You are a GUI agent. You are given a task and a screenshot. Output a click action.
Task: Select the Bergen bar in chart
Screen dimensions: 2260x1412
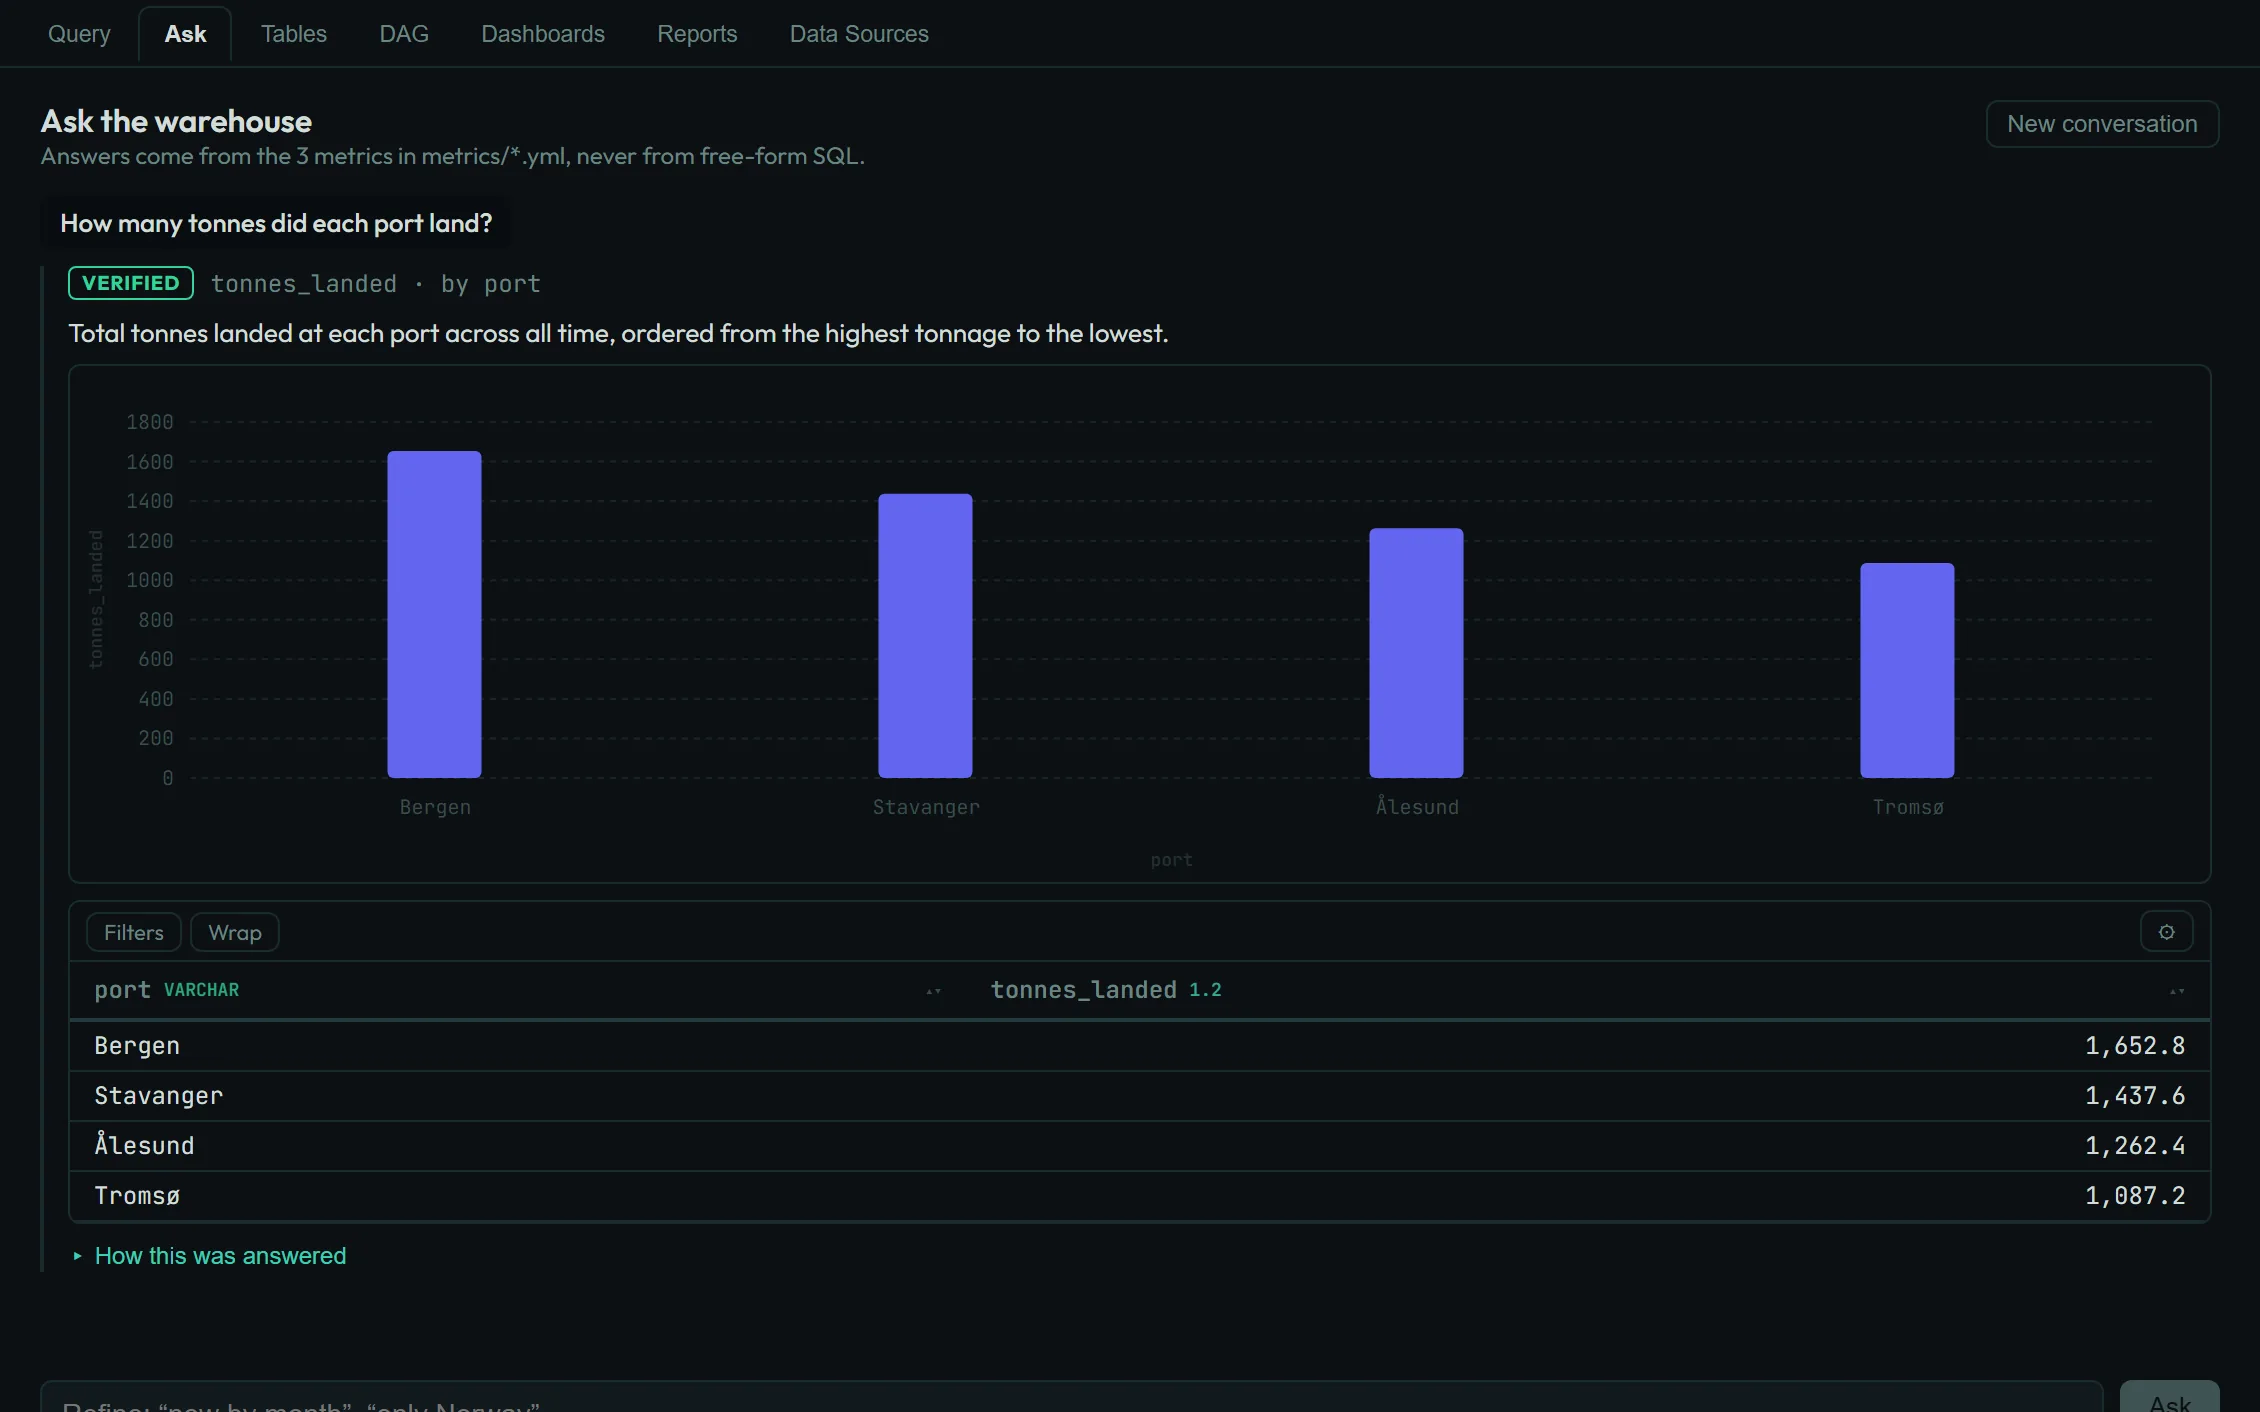click(x=434, y=614)
